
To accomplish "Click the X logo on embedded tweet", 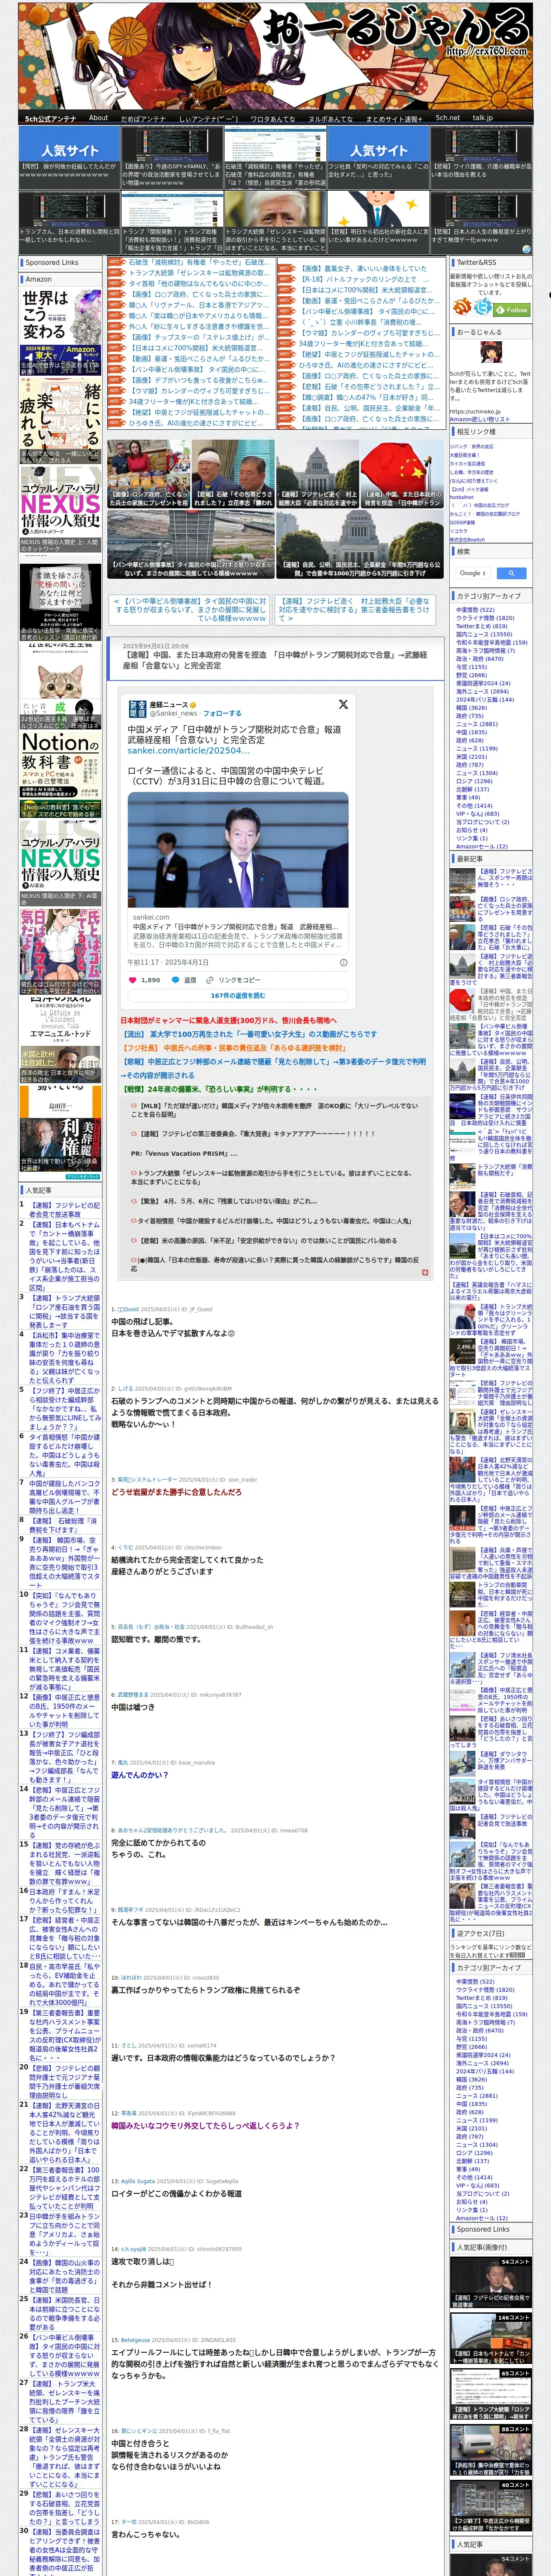I will (x=343, y=704).
